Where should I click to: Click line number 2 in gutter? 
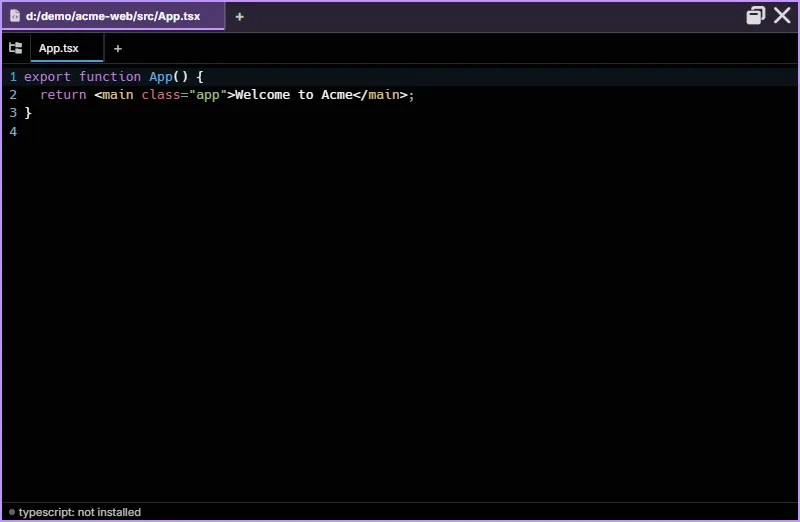(x=13, y=95)
